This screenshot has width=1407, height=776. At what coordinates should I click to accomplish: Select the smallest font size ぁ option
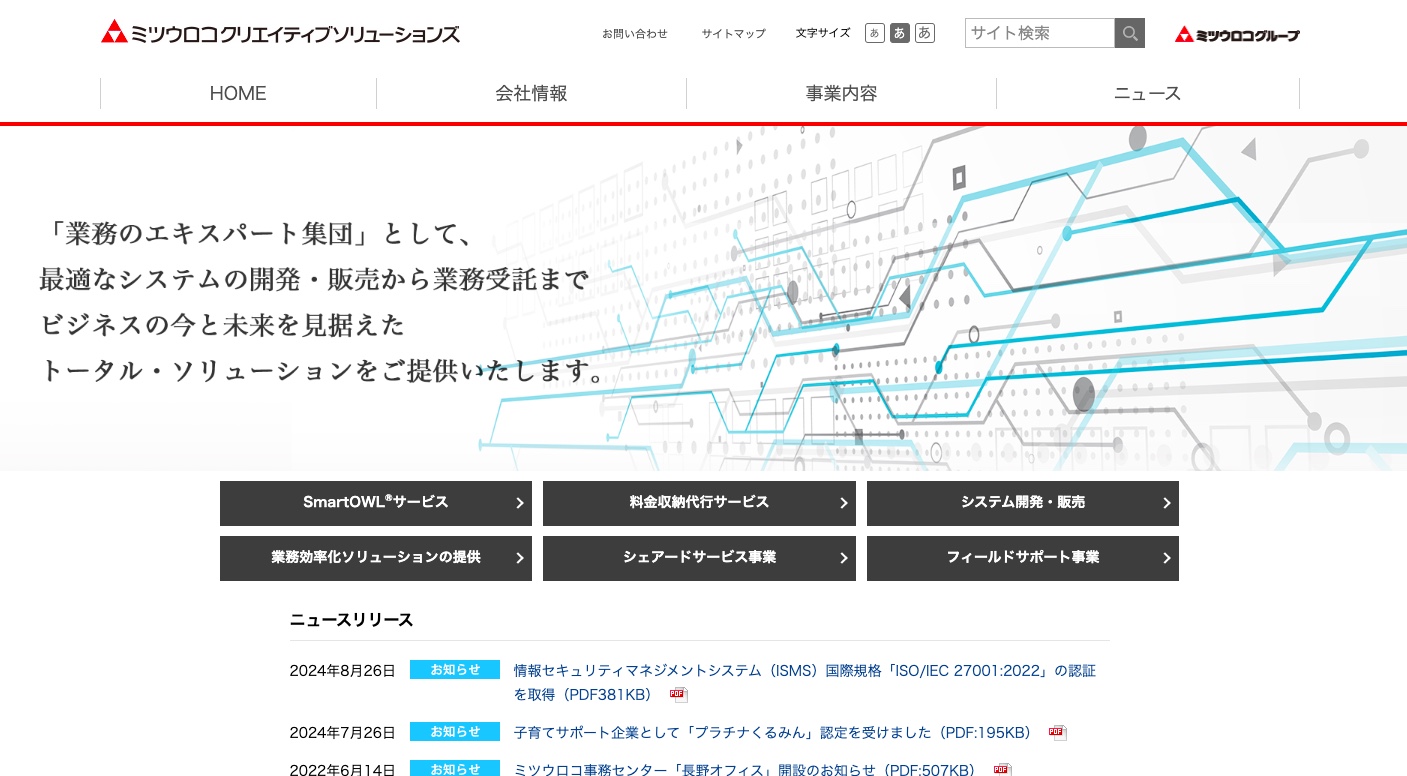pos(874,33)
